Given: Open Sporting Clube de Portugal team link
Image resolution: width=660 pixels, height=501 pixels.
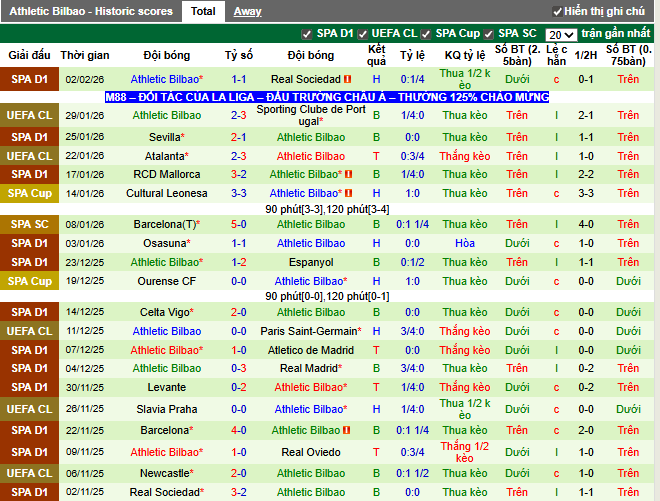Looking at the screenshot, I should tap(311, 115).
